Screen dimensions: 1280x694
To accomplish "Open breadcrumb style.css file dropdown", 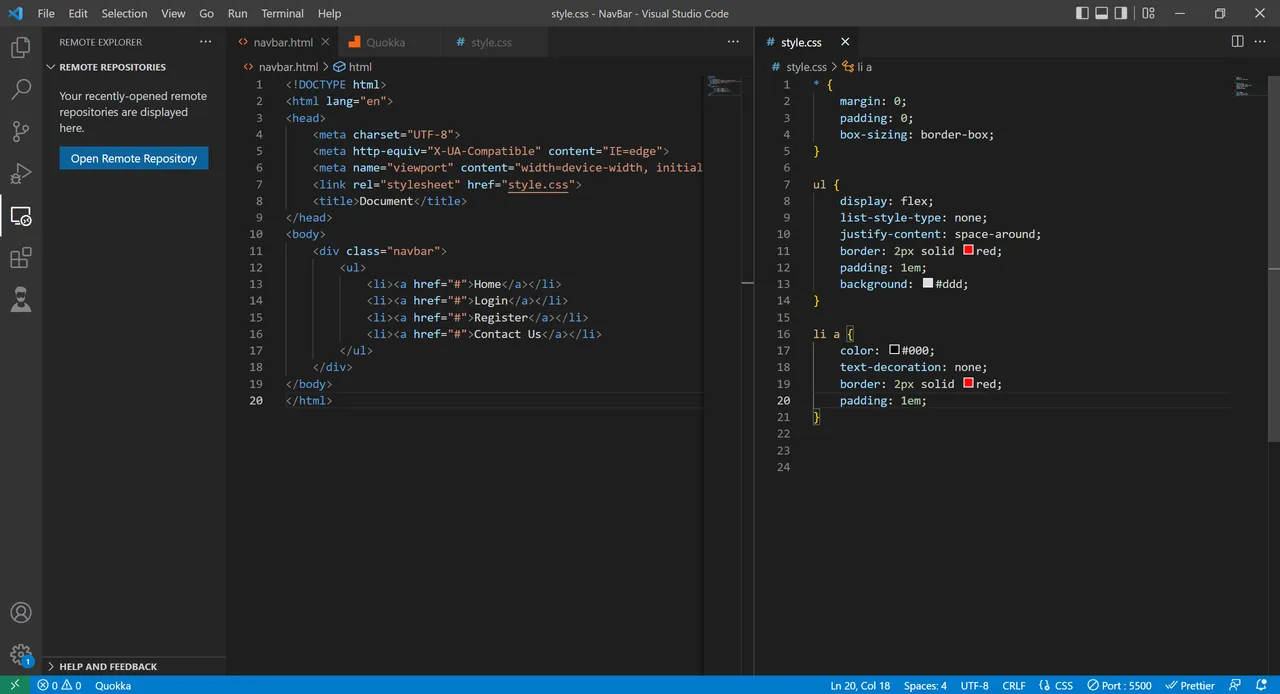I will click(799, 67).
